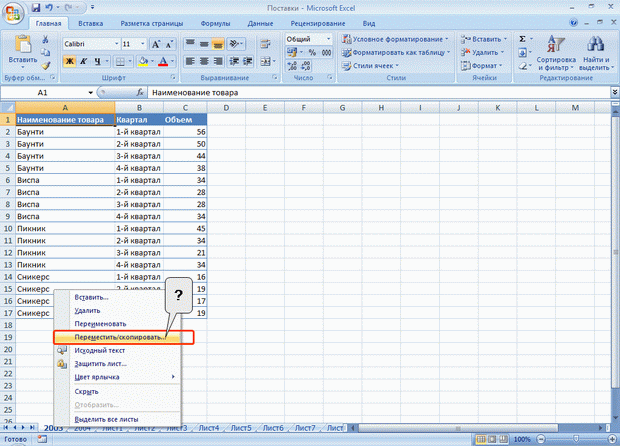Viewport: 620px width, 446px height.
Task: Select column D header
Action: click(x=226, y=108)
